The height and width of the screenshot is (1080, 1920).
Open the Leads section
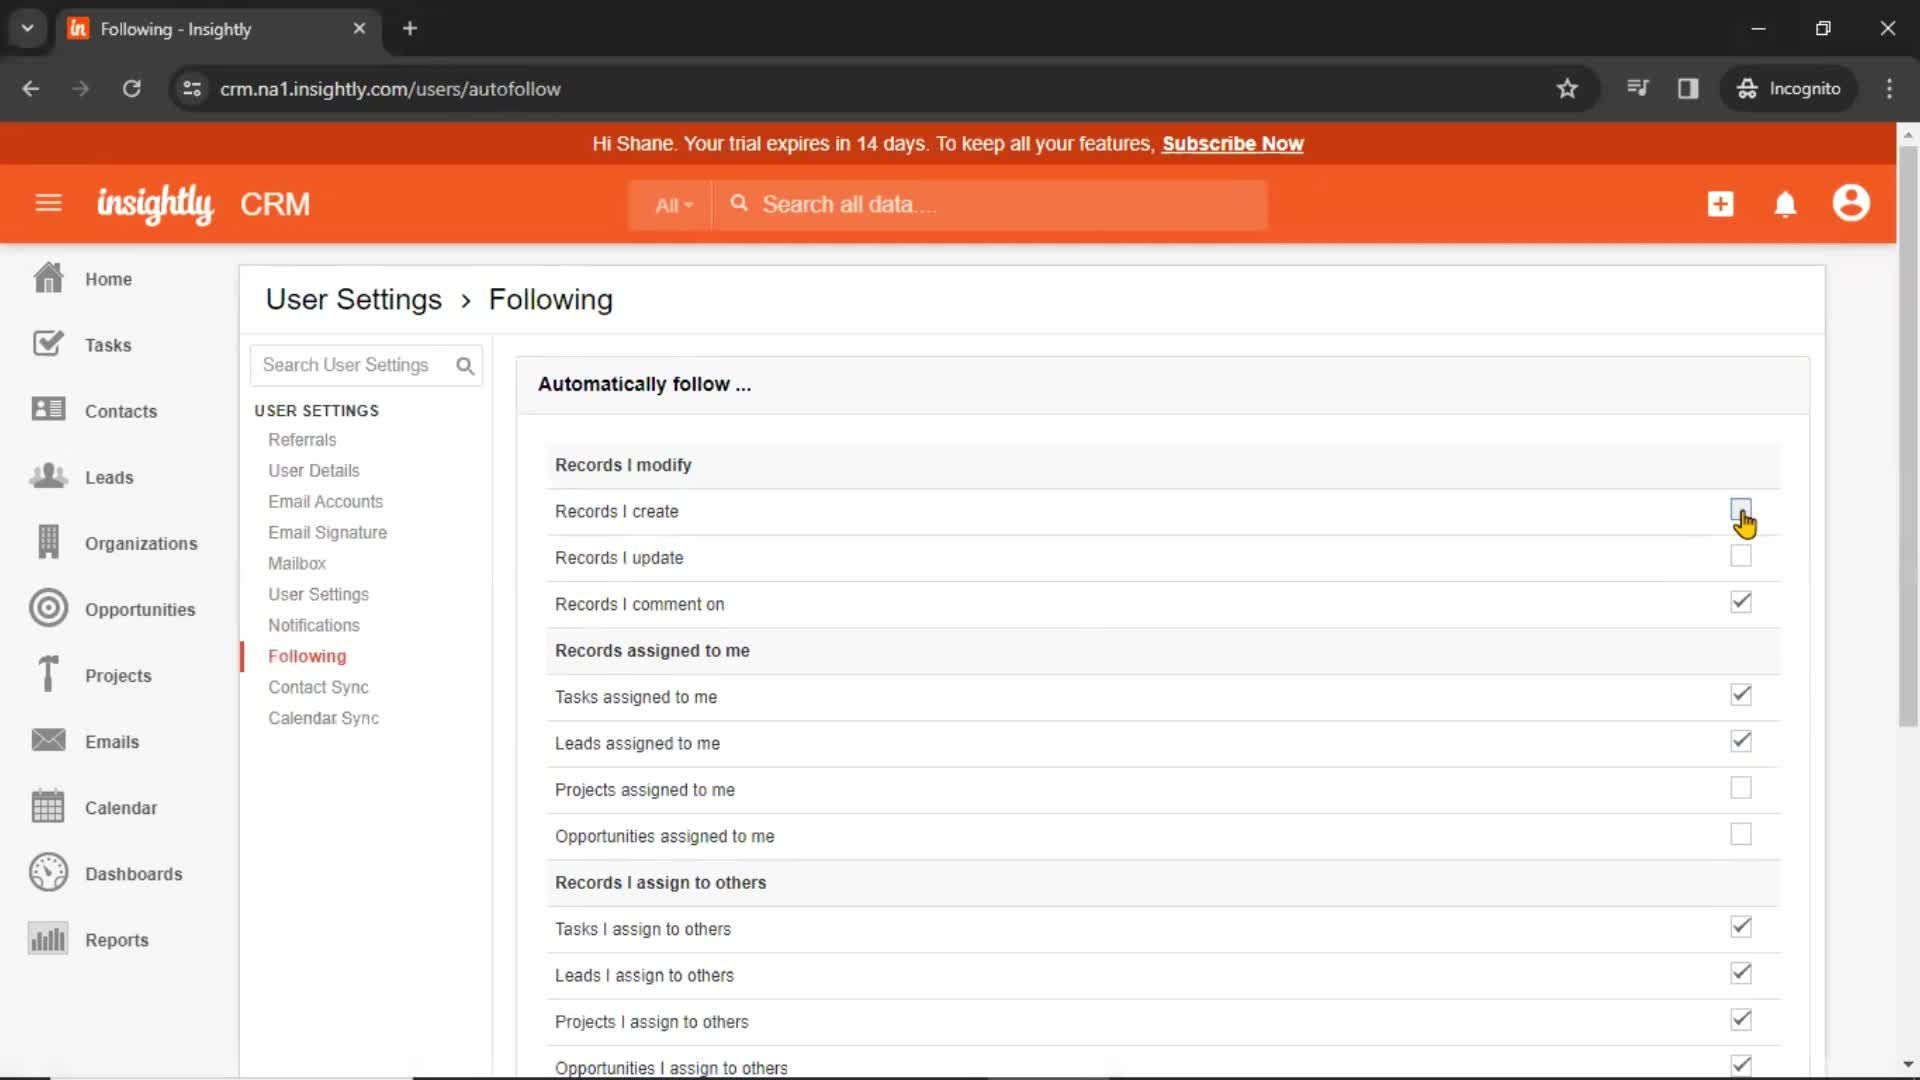[x=109, y=476]
